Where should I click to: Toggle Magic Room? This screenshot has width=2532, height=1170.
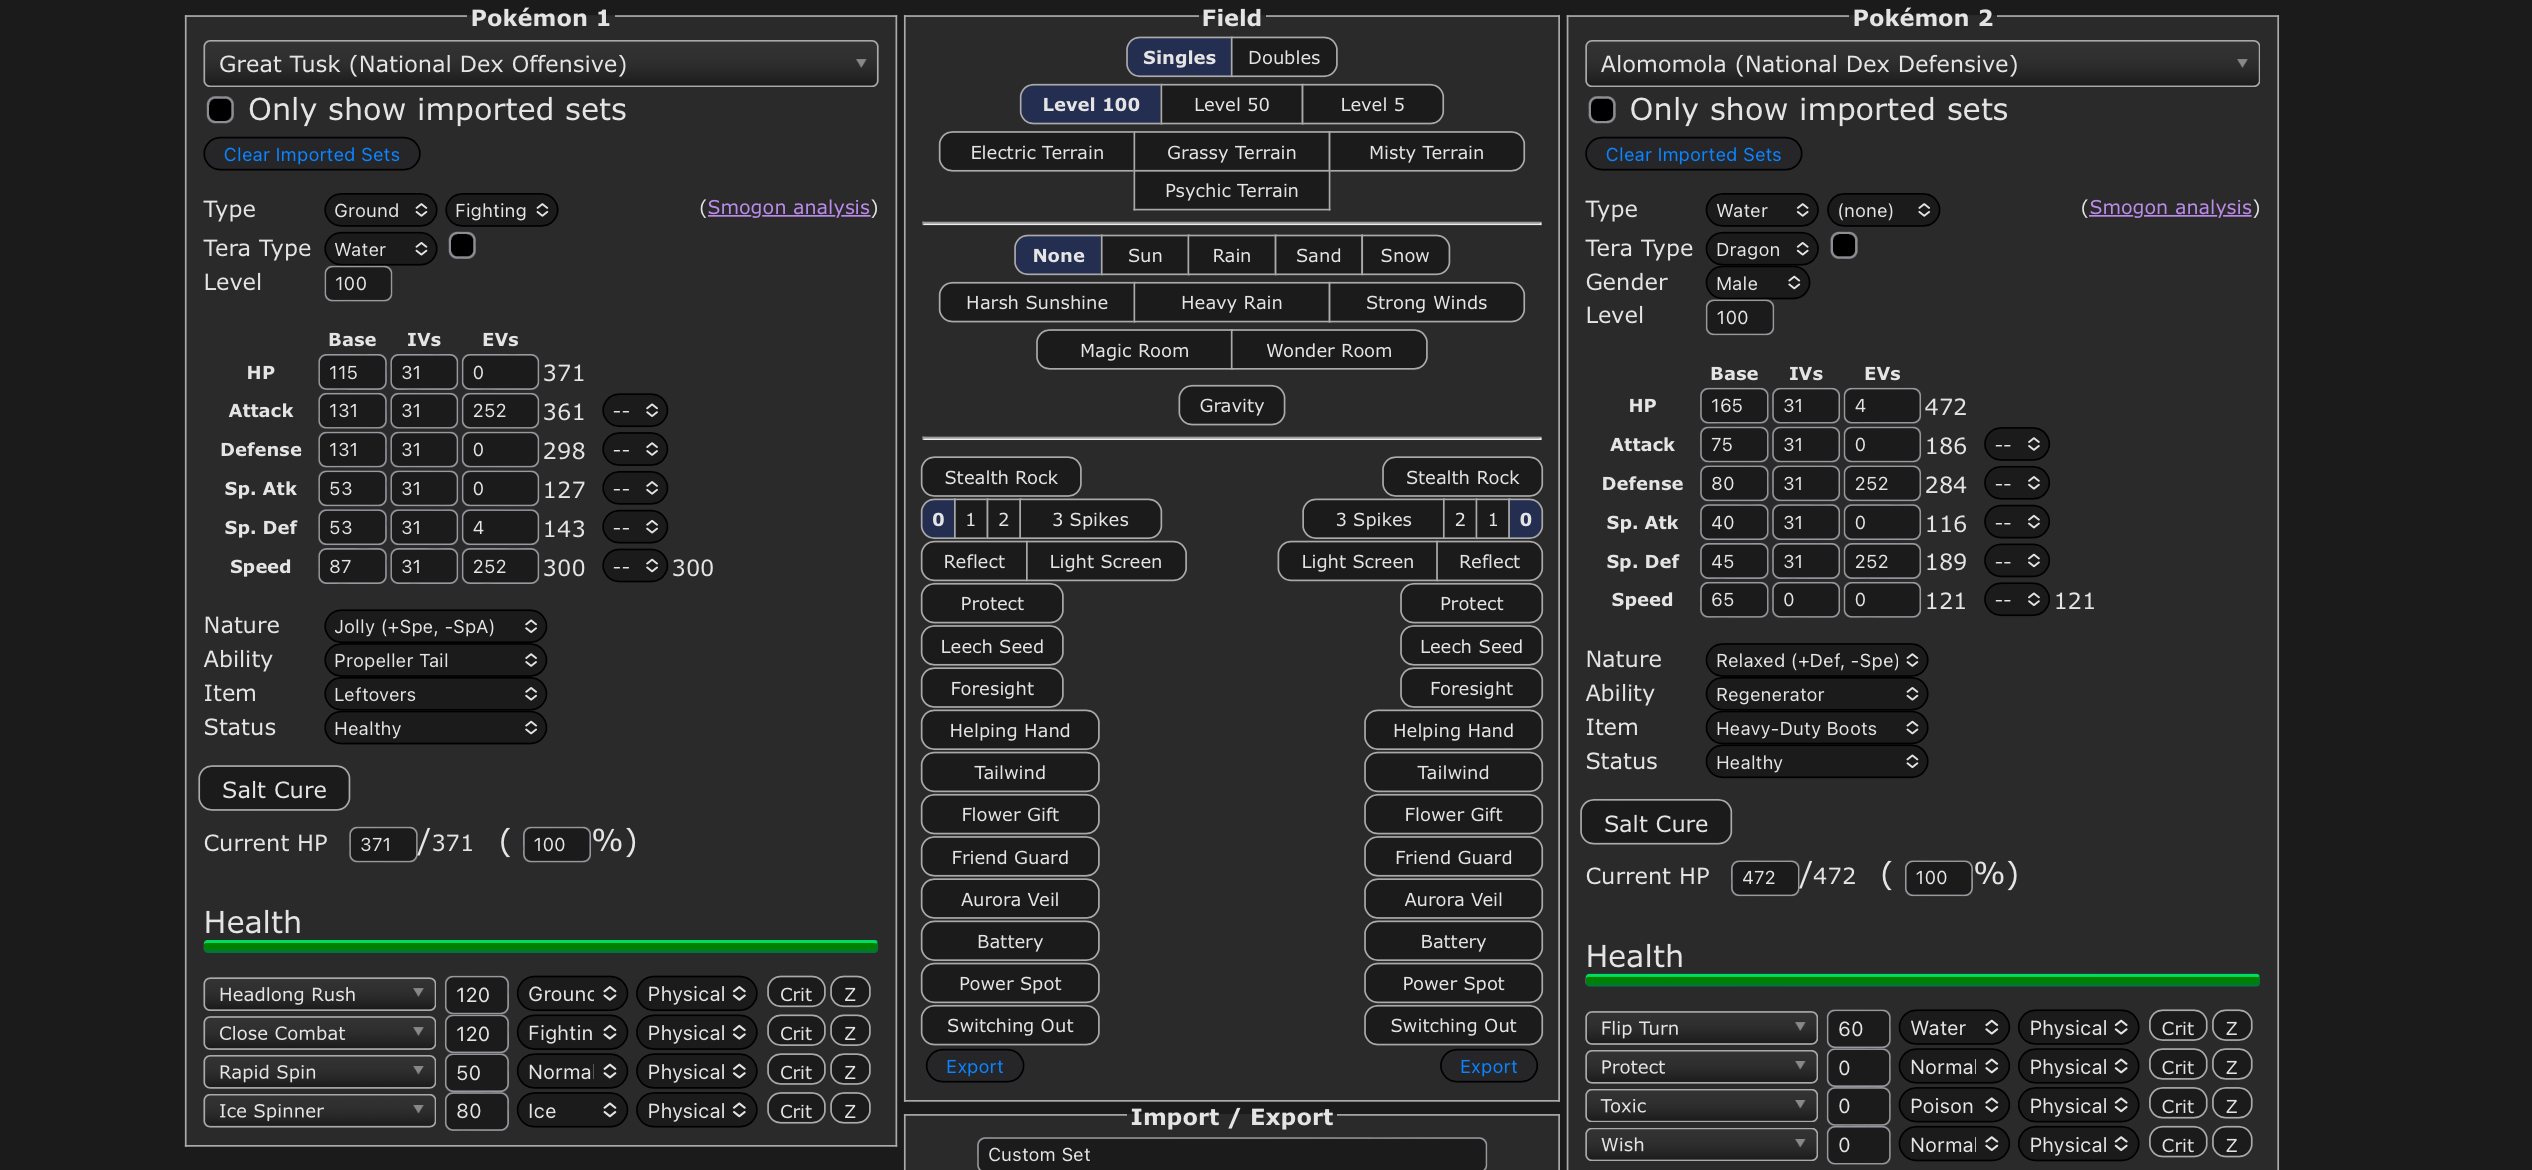(x=1134, y=350)
